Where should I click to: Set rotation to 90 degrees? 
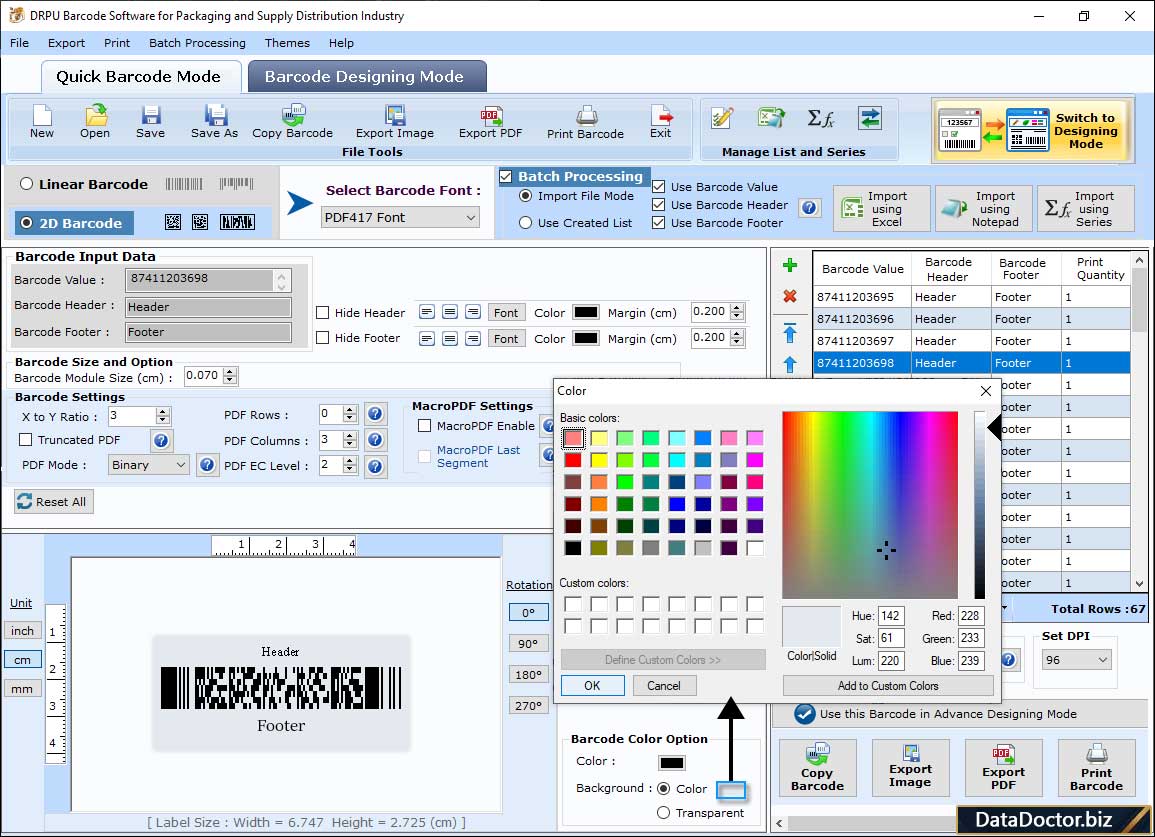(x=528, y=643)
